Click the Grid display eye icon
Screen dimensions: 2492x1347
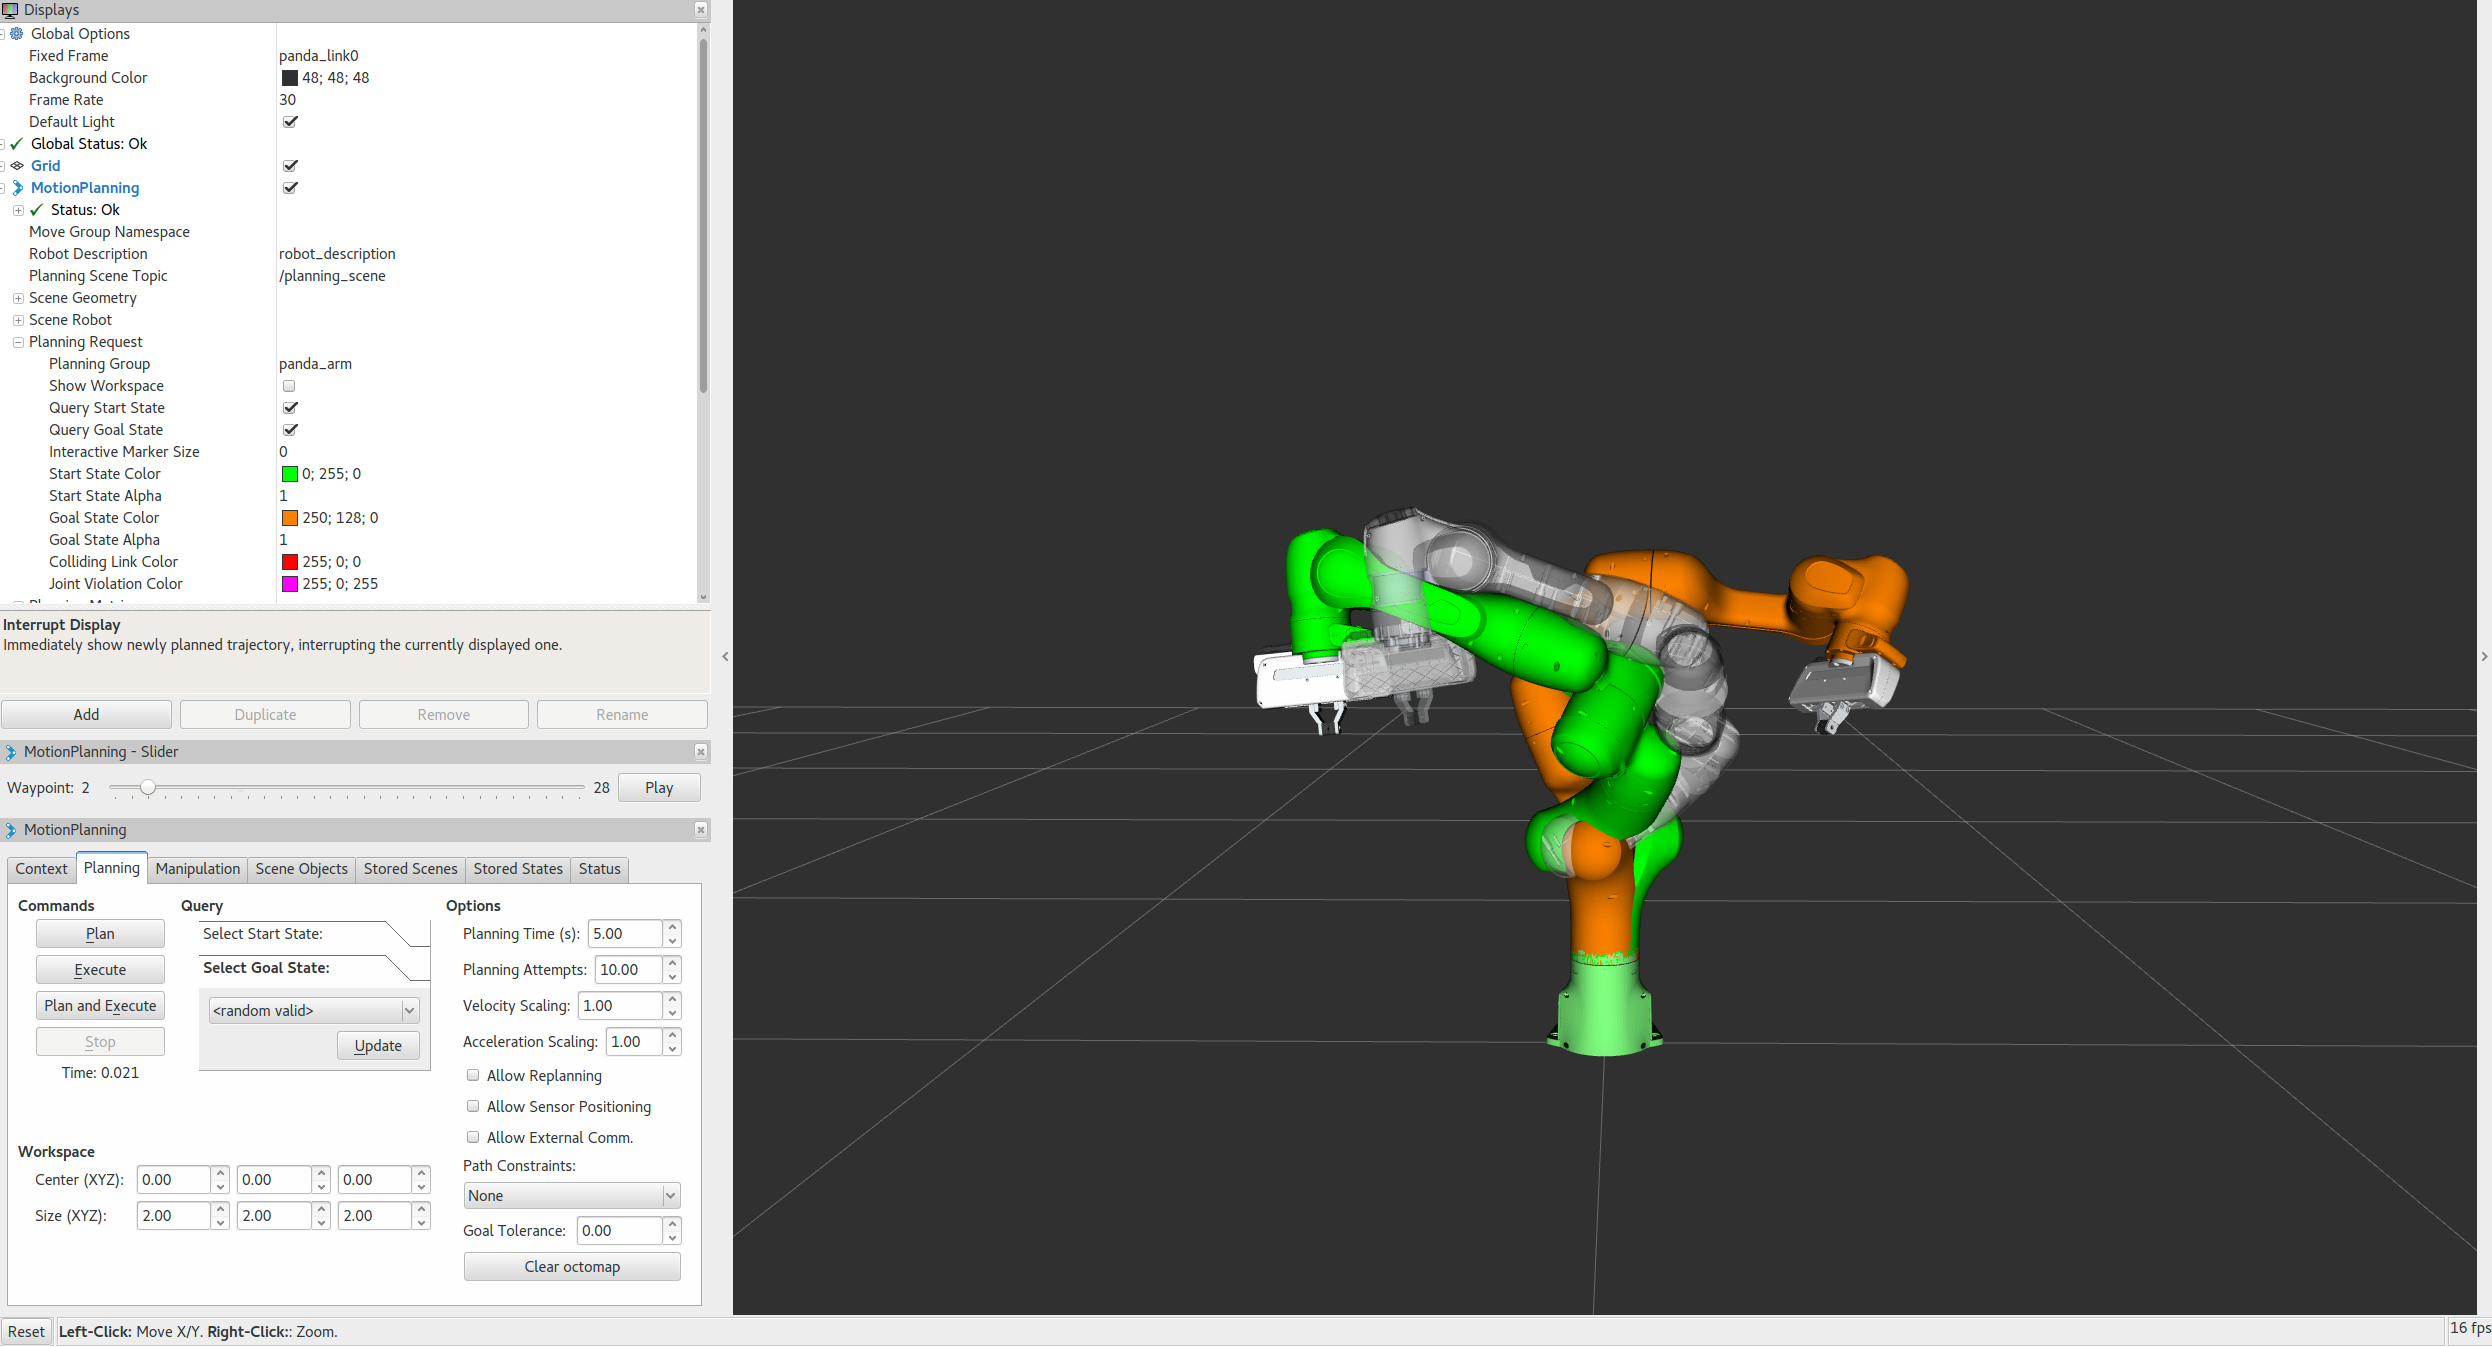click(17, 166)
